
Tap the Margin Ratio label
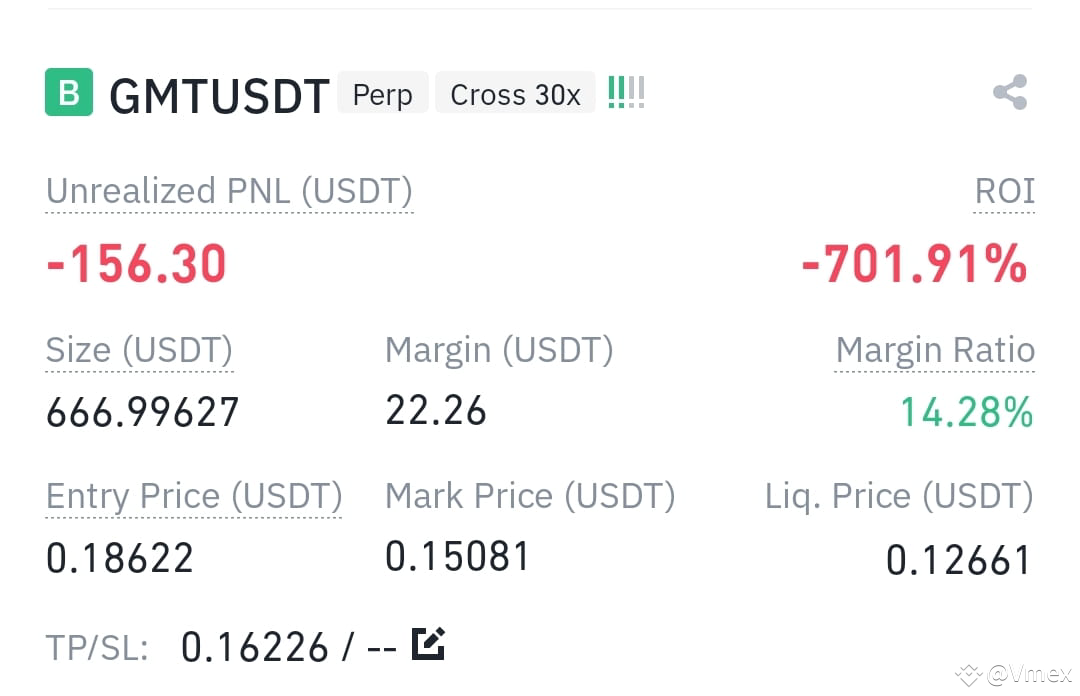[x=935, y=350]
